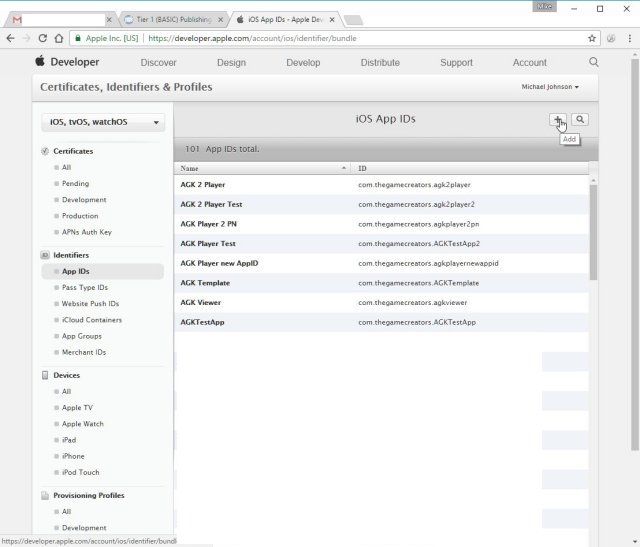The width and height of the screenshot is (640, 547).
Task: Open site search magnifier in Developer nav
Action: (x=593, y=62)
